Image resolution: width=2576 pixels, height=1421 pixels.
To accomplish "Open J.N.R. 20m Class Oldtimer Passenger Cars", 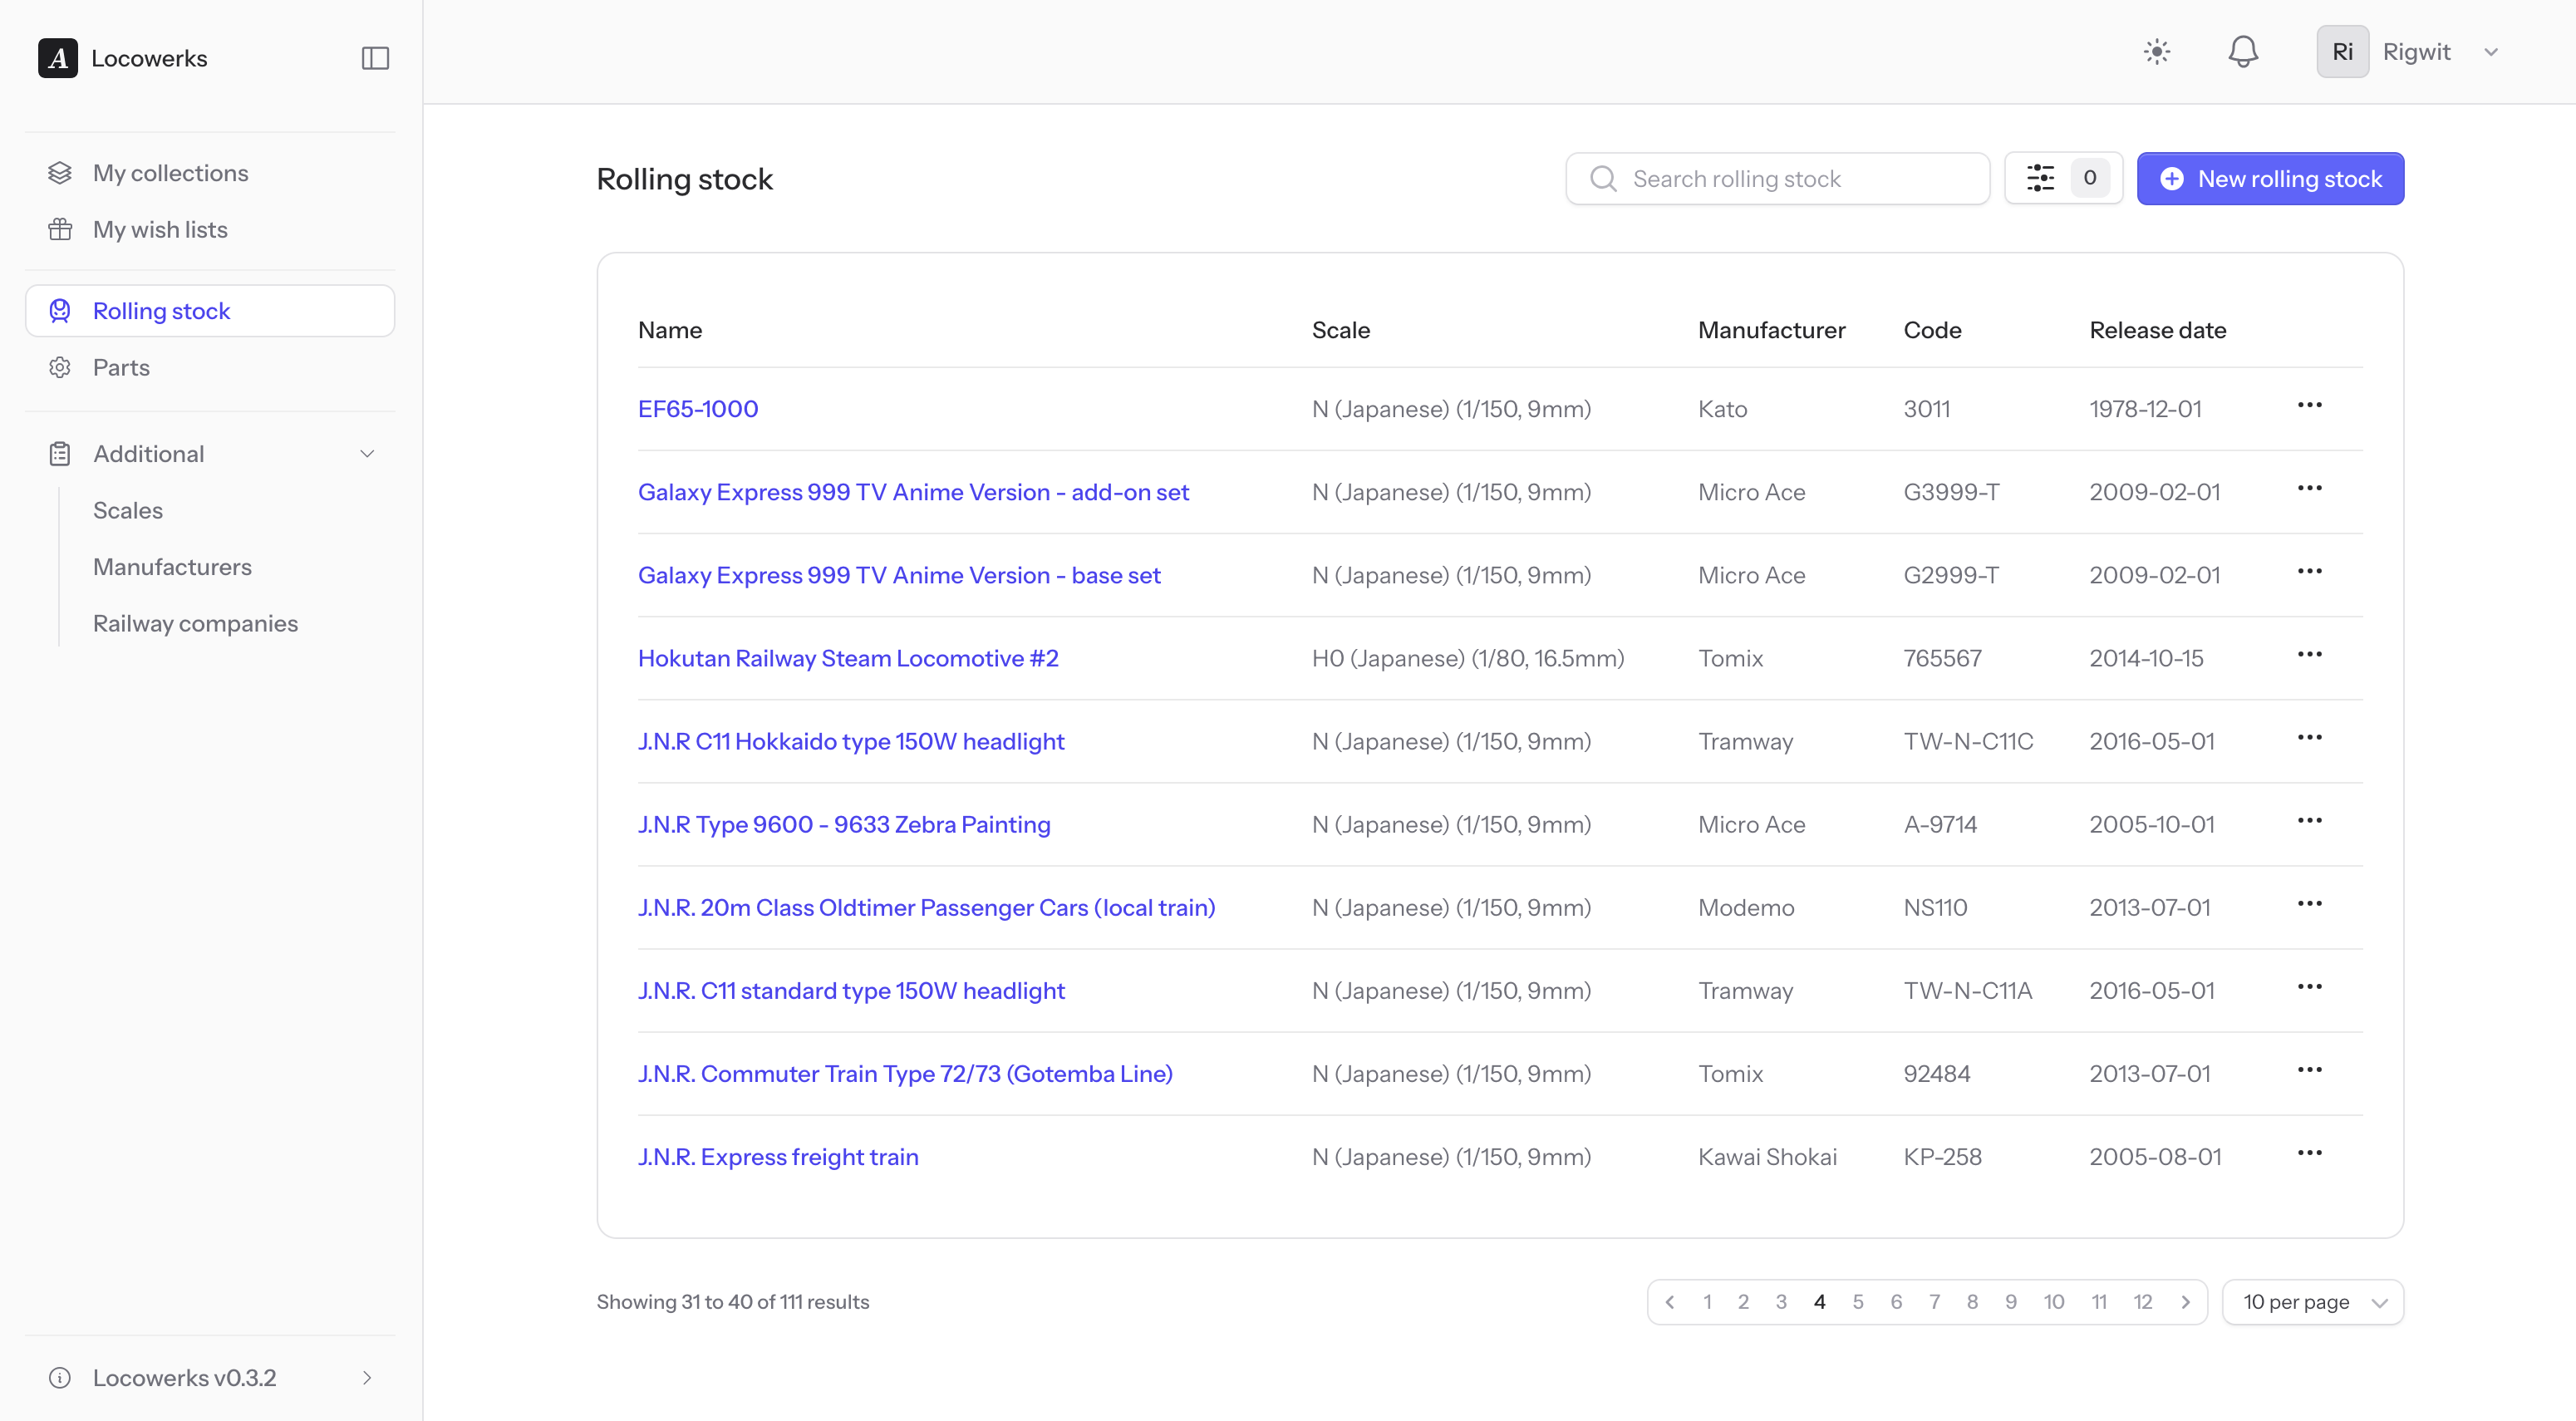I will pos(926,907).
